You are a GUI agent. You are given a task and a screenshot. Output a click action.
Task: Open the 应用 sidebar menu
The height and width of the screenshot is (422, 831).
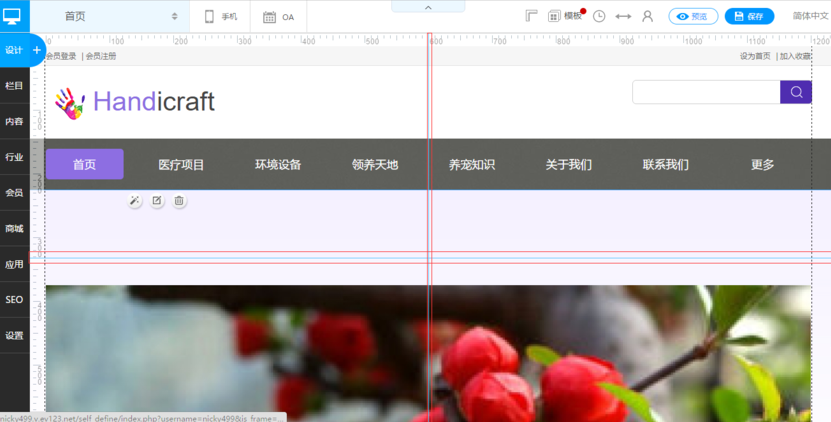point(14,264)
